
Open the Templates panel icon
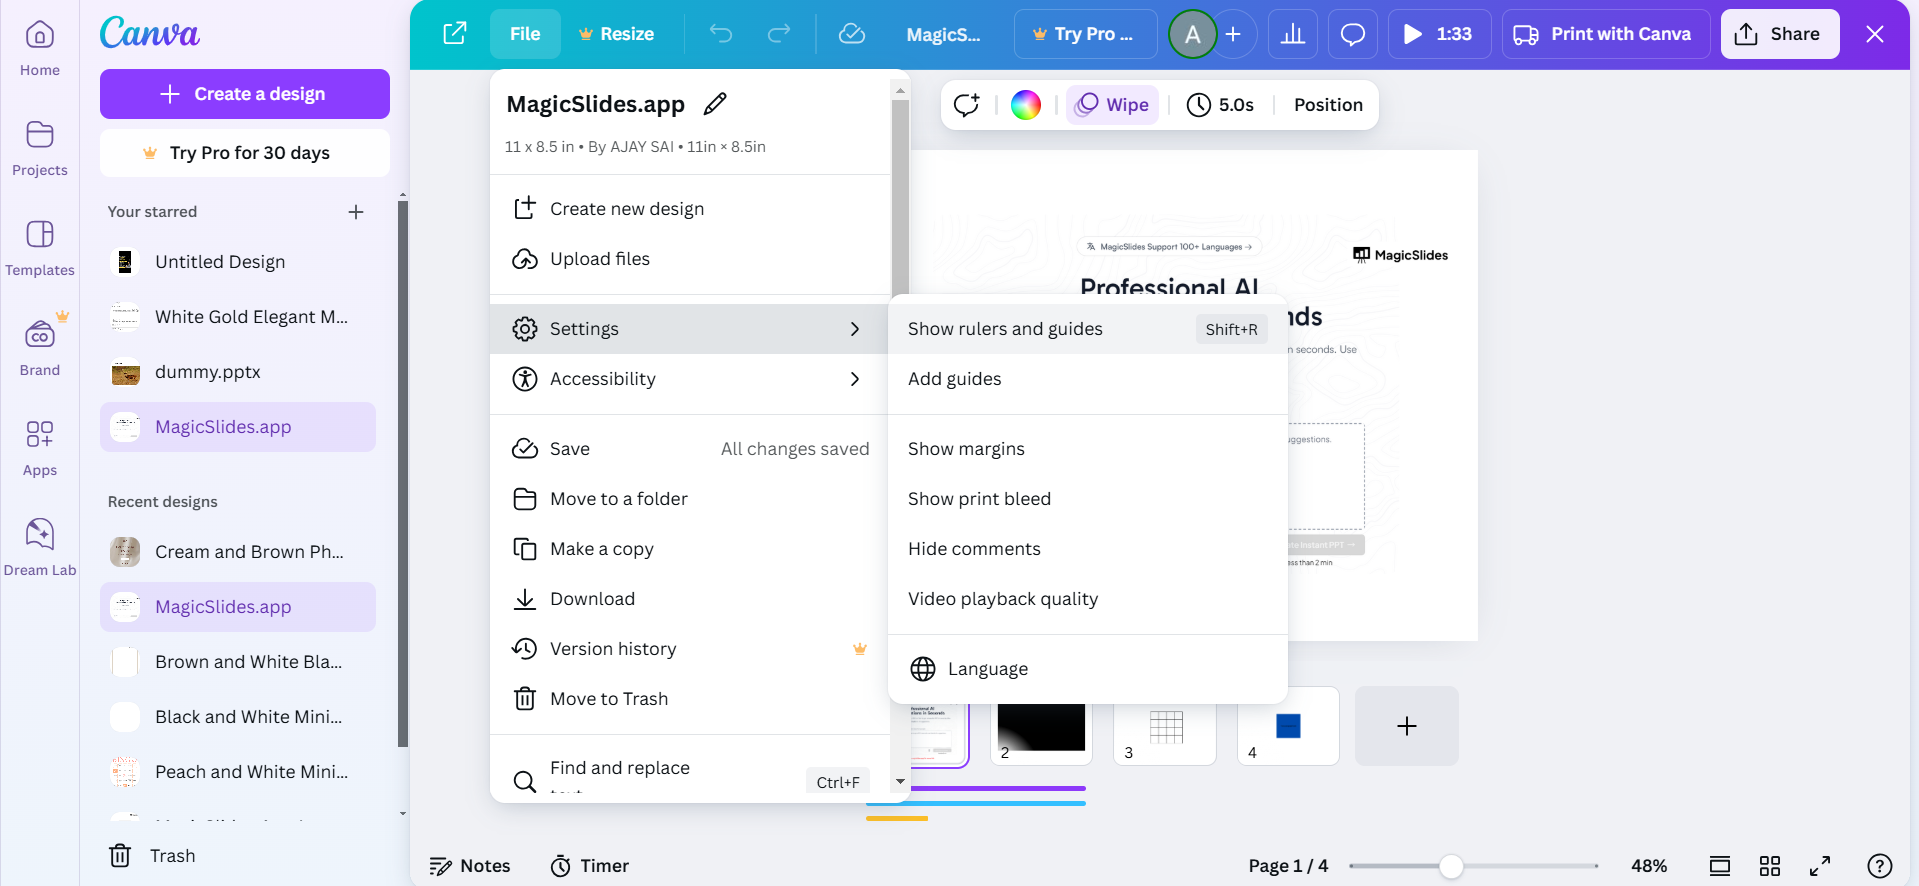[40, 235]
